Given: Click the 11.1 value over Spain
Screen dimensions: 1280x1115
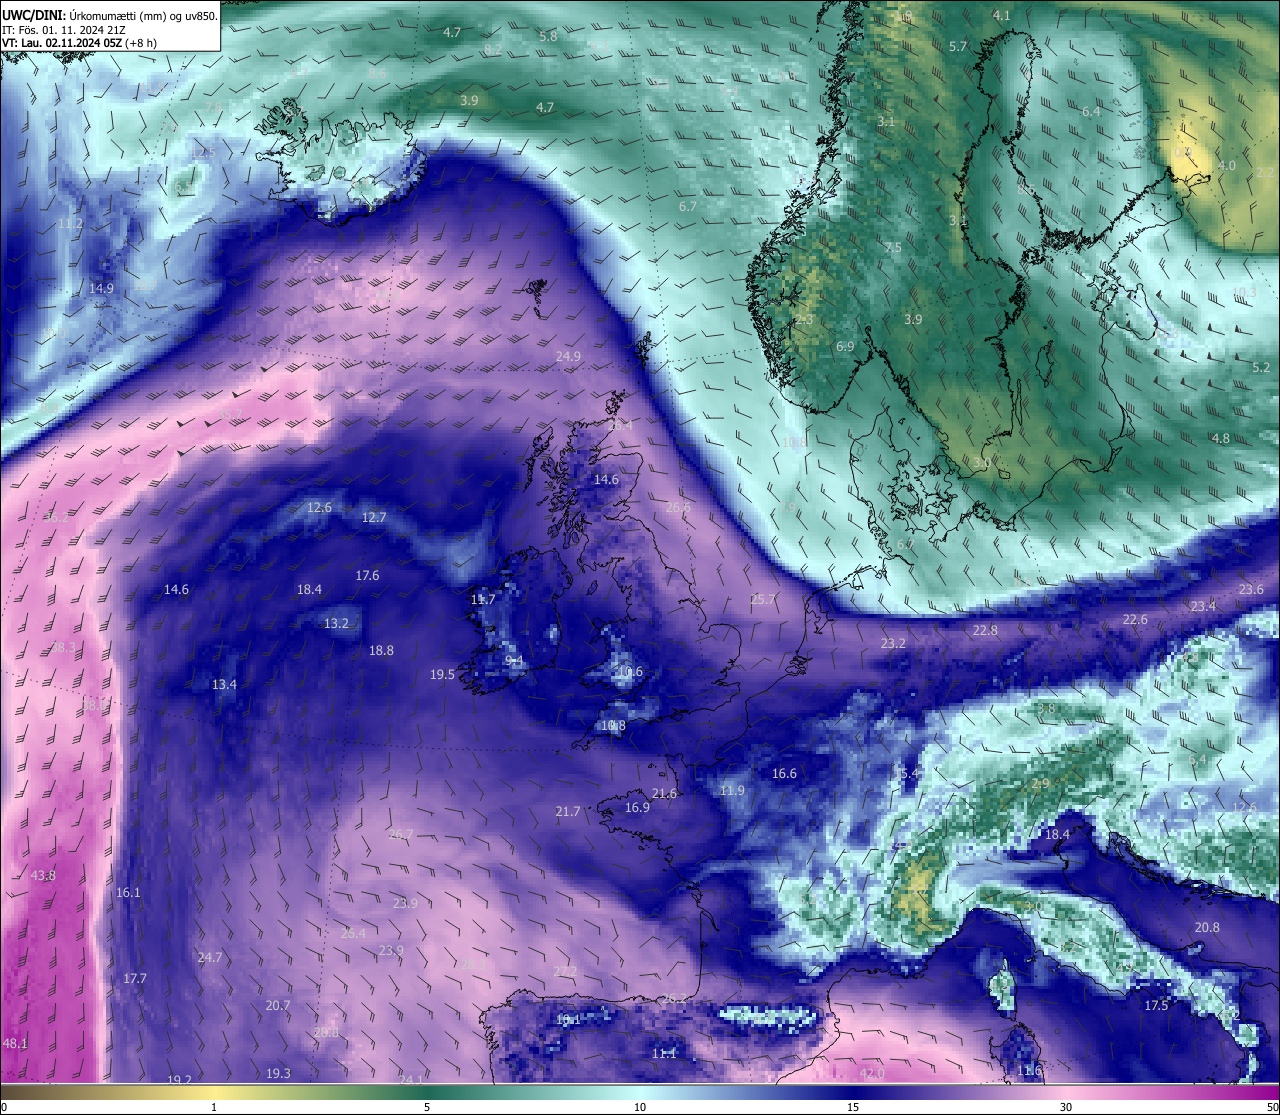Looking at the screenshot, I should pos(664,1054).
